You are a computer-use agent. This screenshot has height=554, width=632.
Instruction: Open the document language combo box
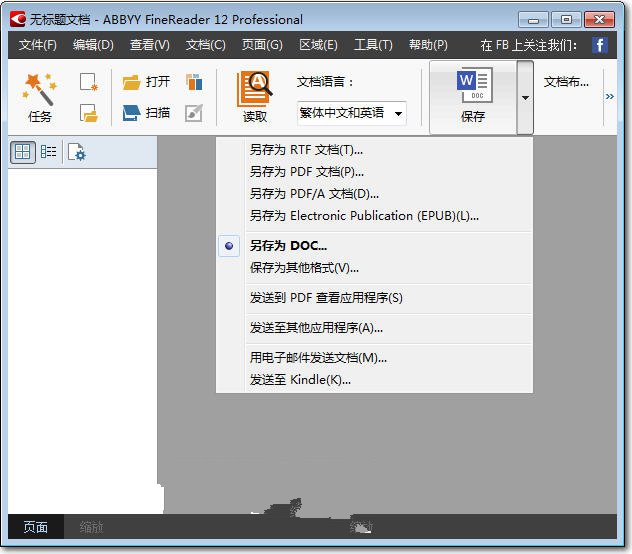pos(352,113)
